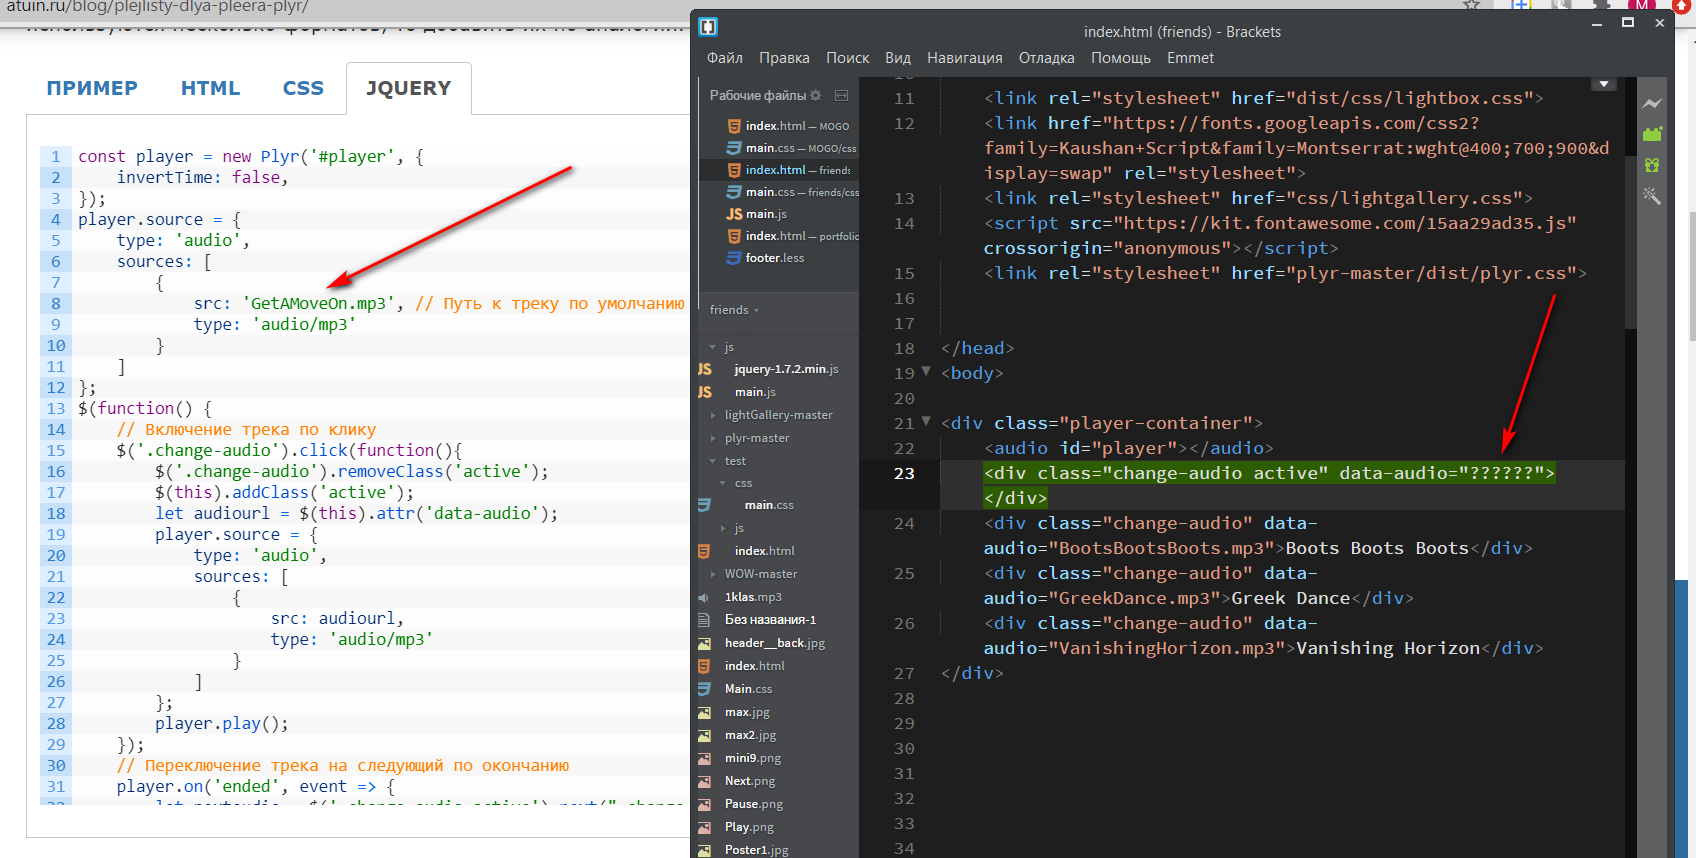Screen dimensions: 1696x858
Task: Expand the plyr-master folder
Action: click(x=713, y=438)
